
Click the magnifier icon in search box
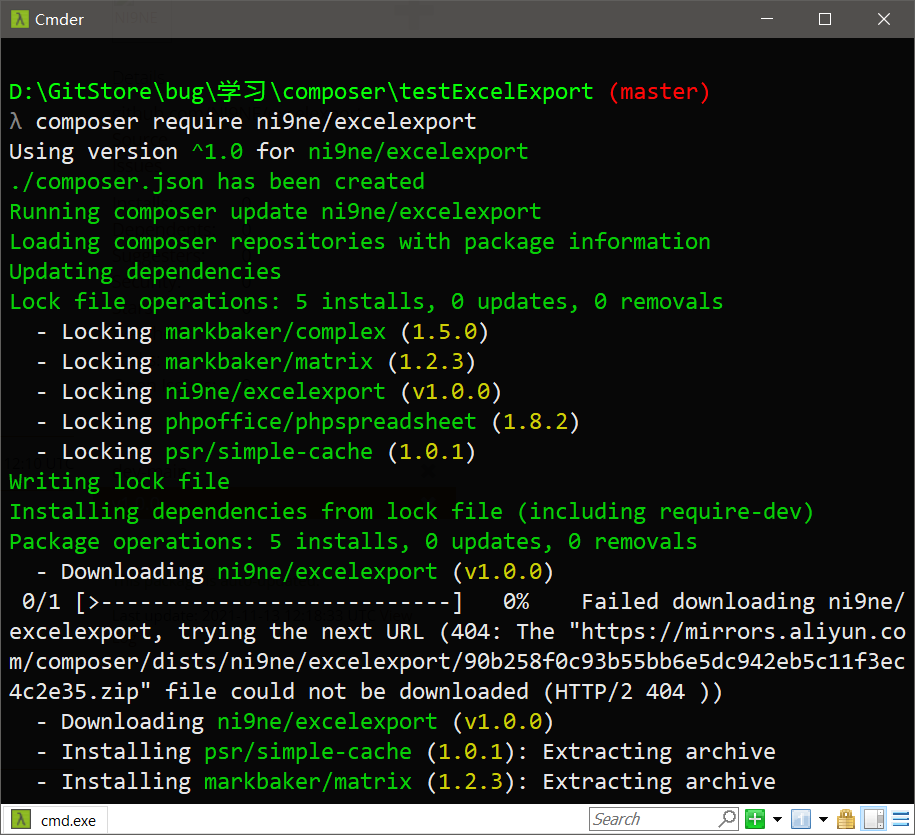(727, 820)
